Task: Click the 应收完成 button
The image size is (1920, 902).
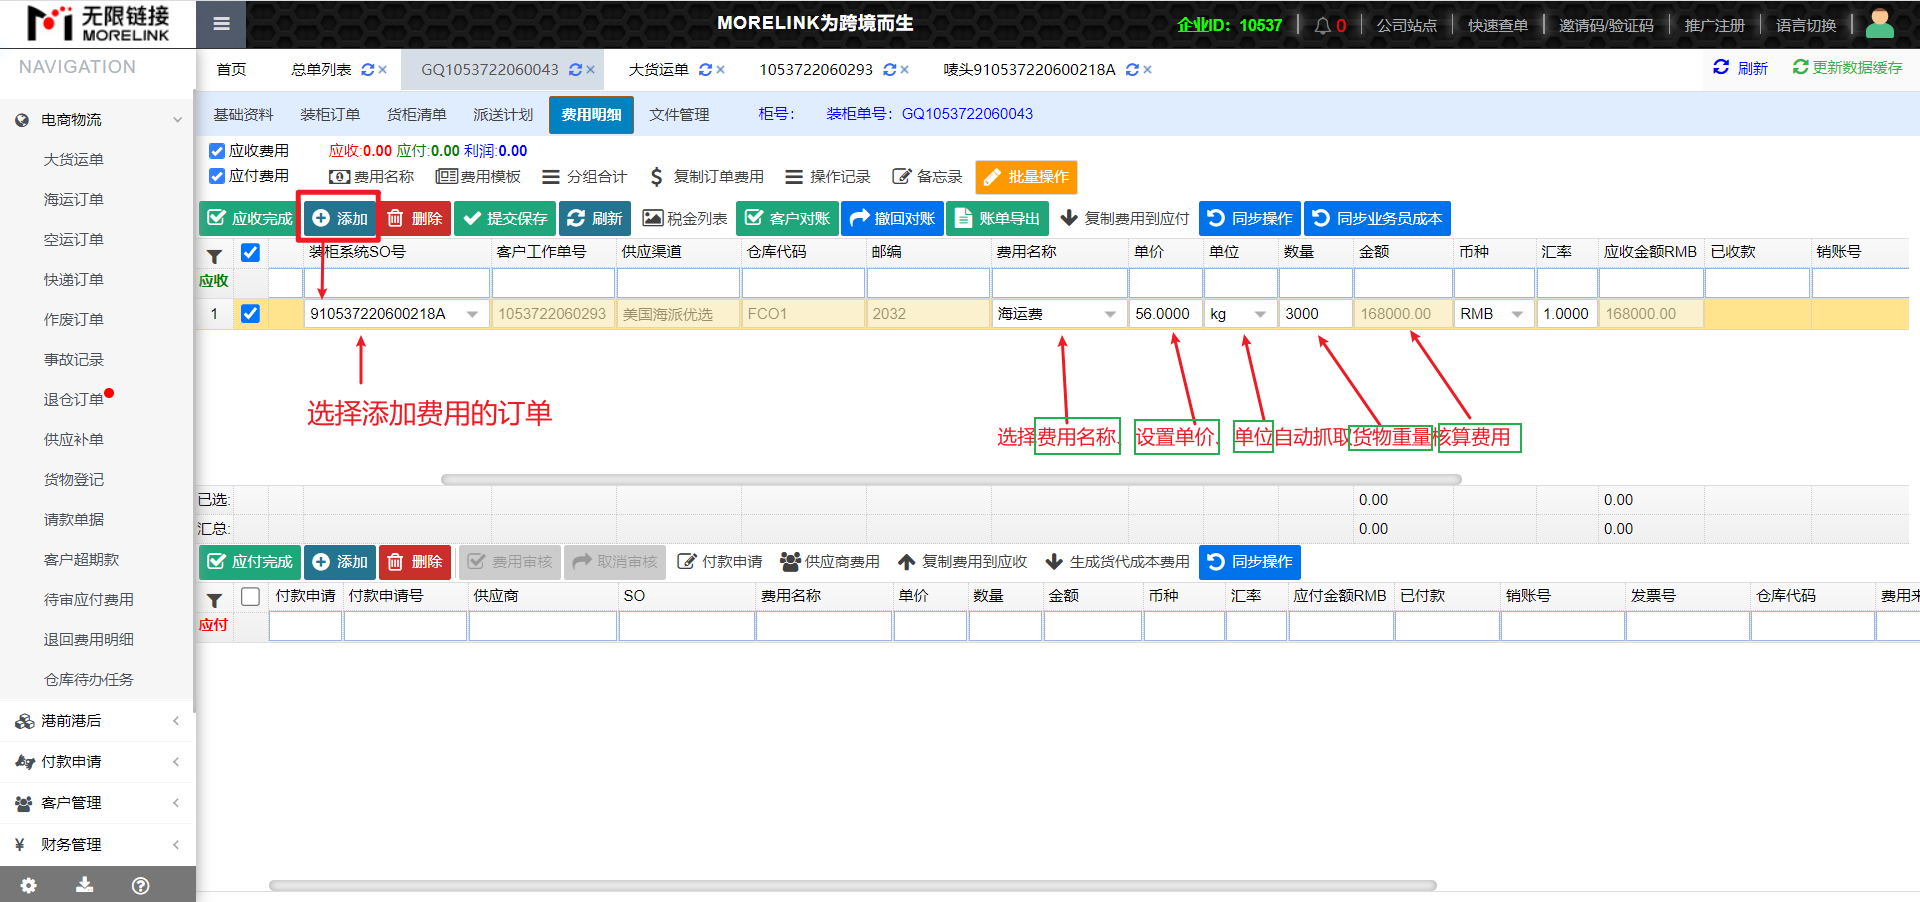Action: 249,219
